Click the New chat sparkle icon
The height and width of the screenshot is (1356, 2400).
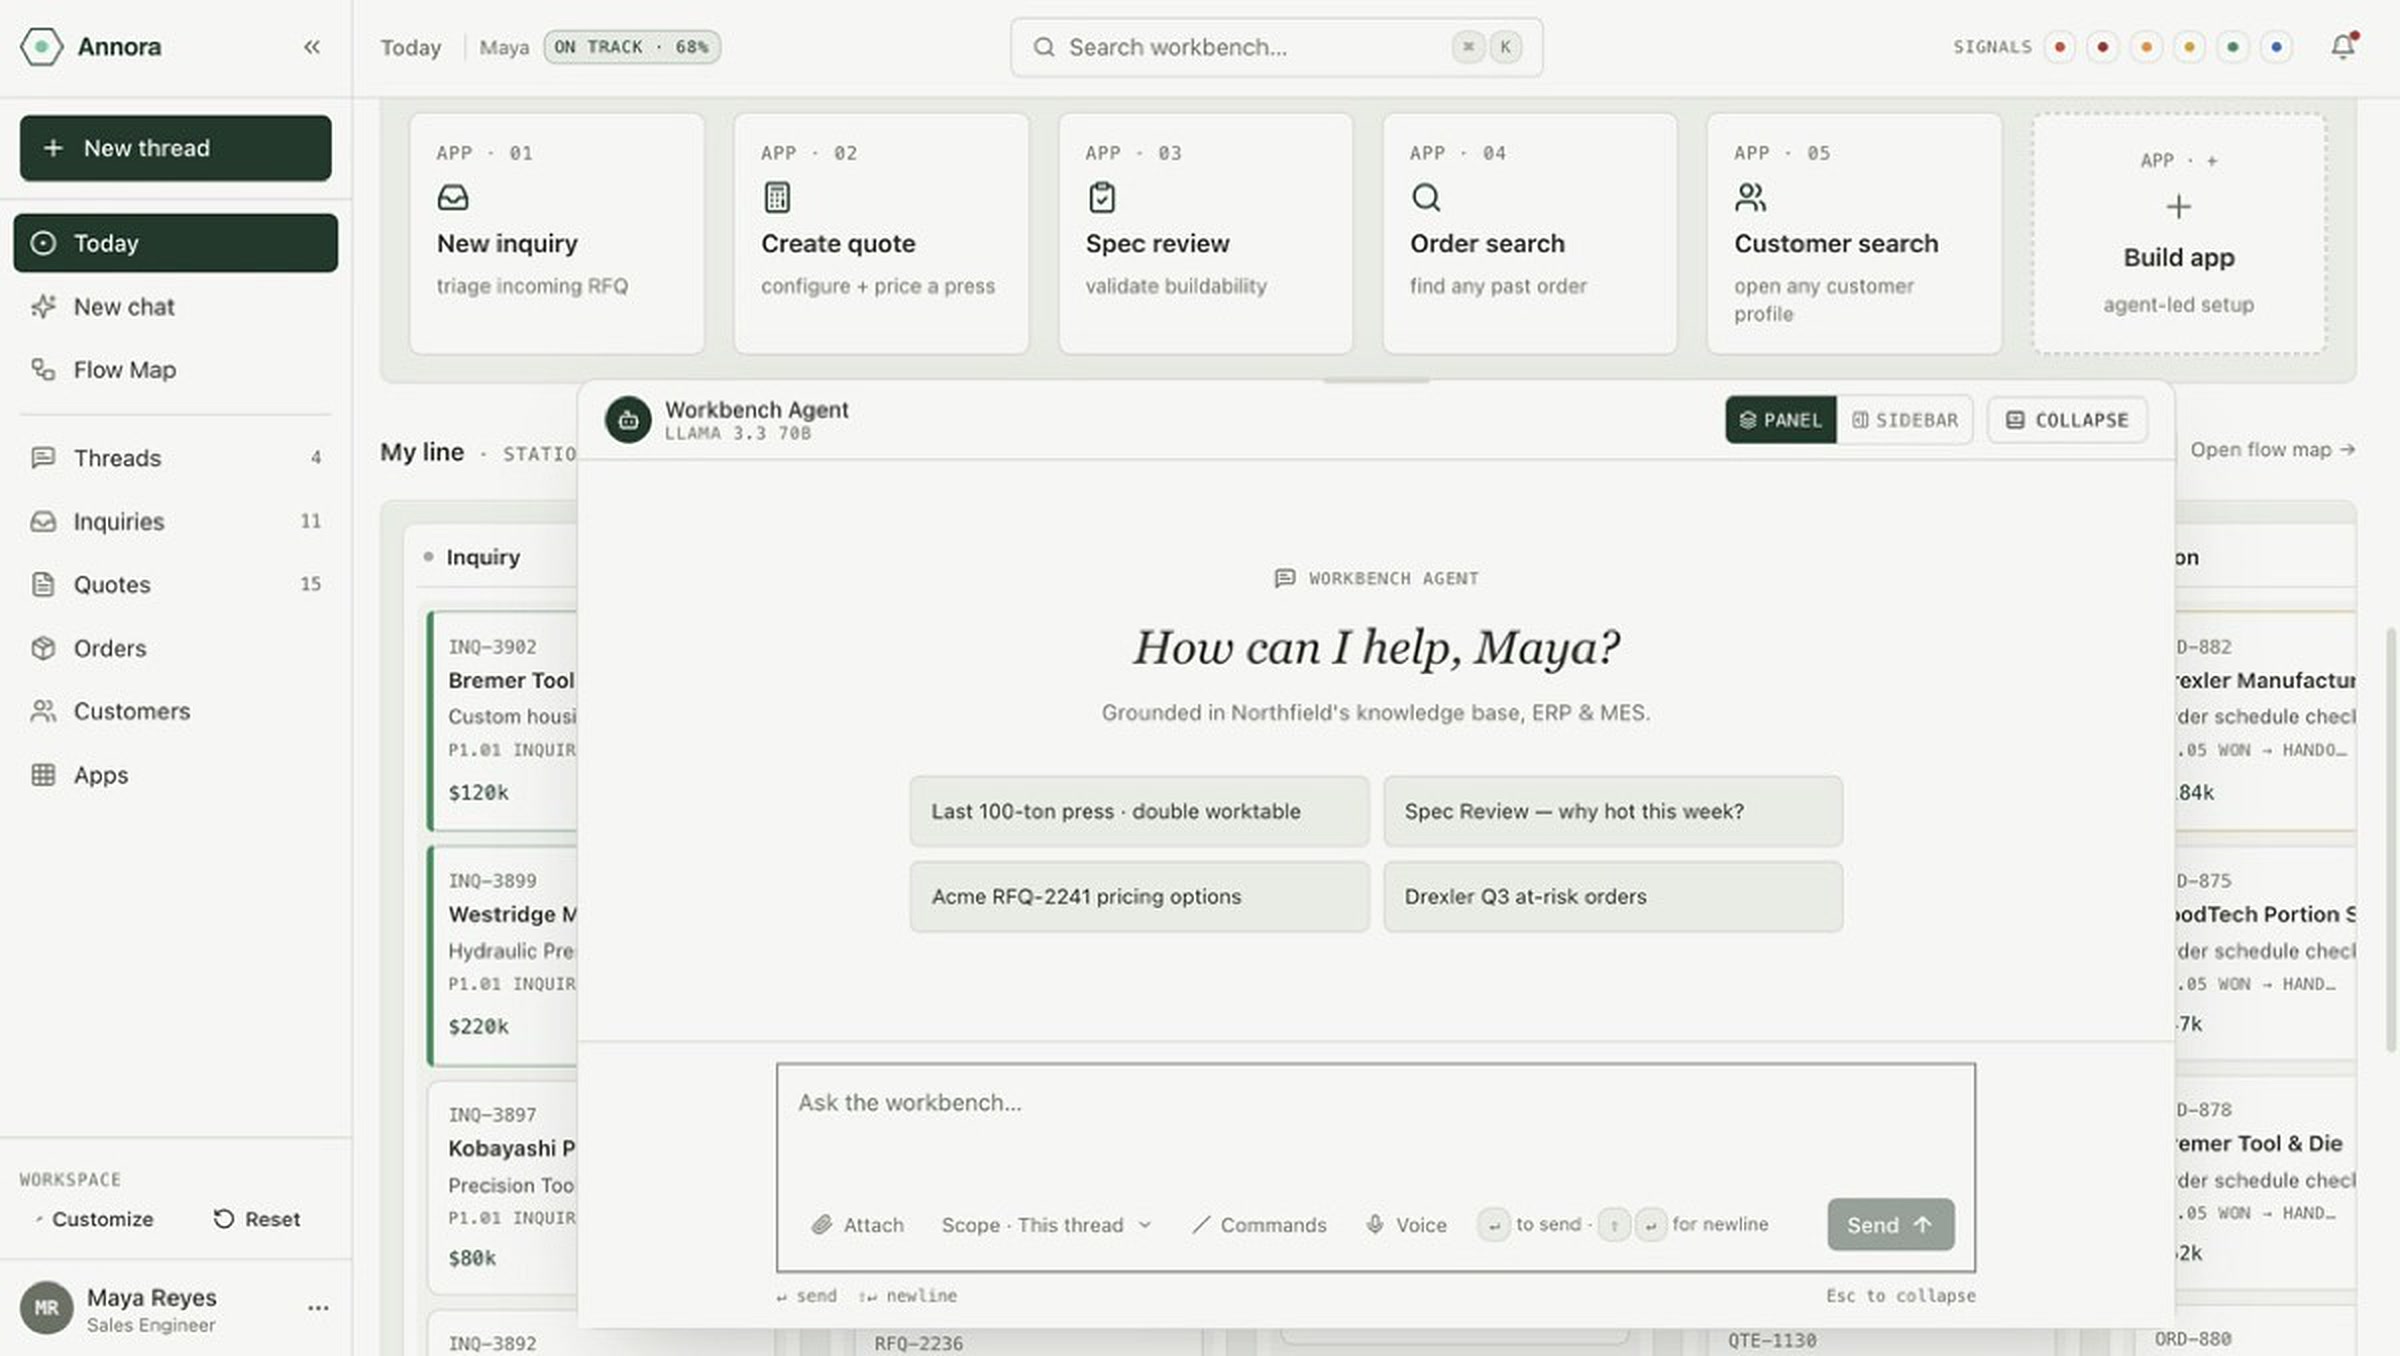(43, 306)
